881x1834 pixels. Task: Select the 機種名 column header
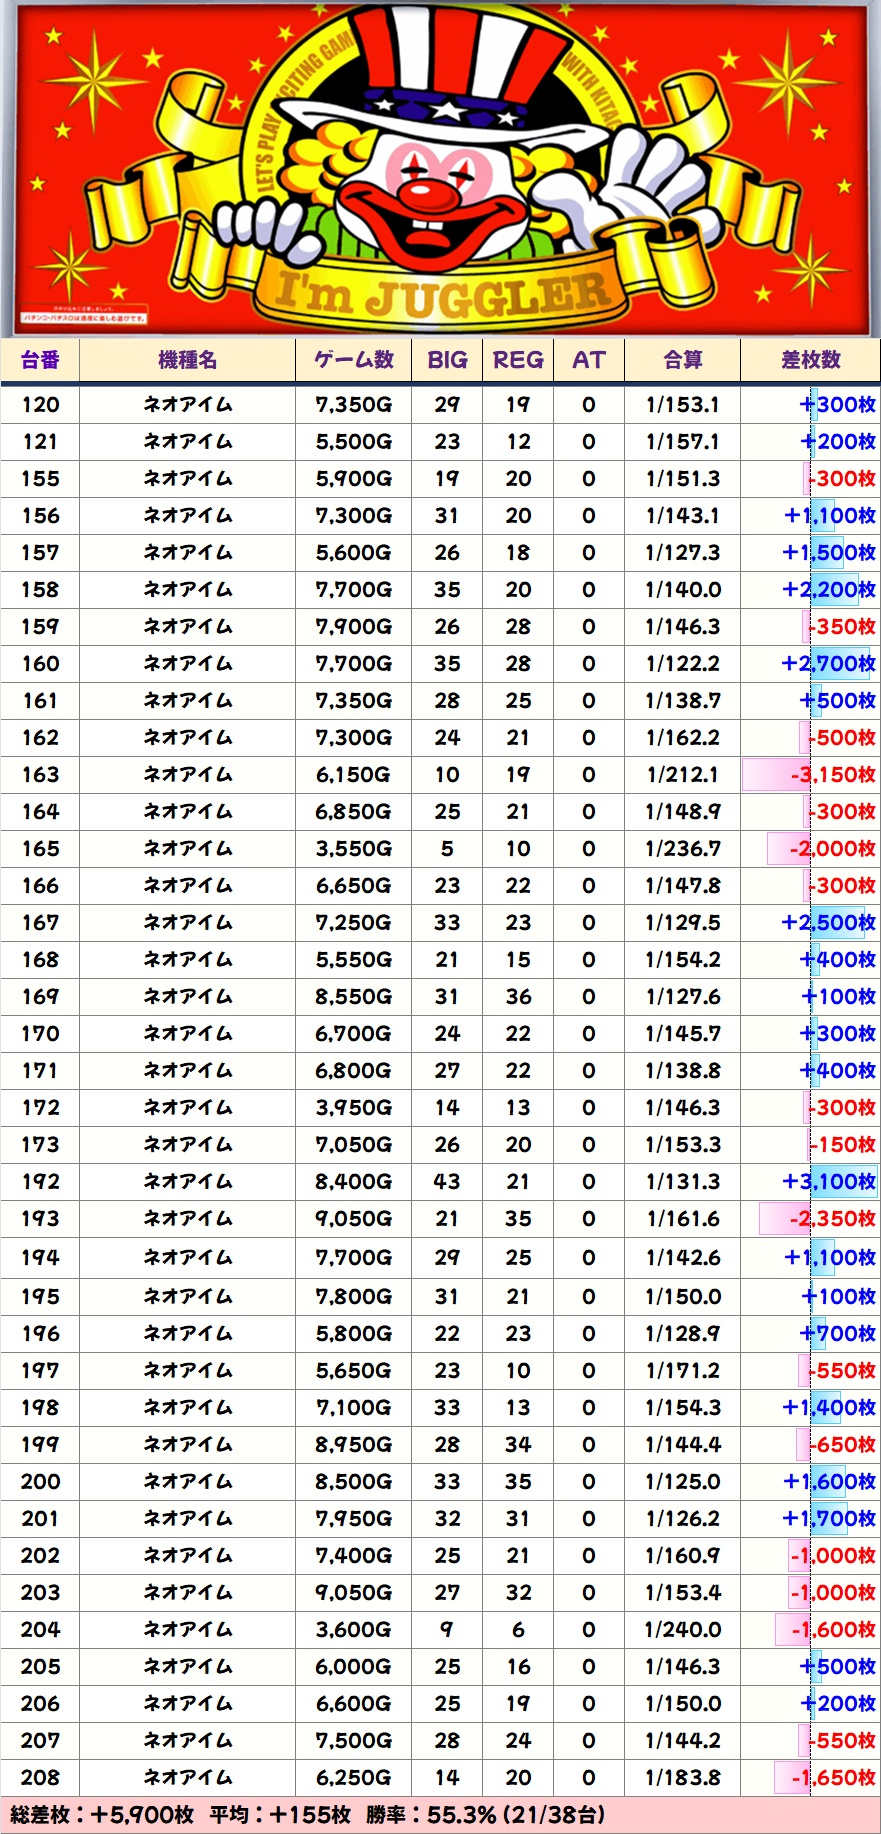click(187, 360)
